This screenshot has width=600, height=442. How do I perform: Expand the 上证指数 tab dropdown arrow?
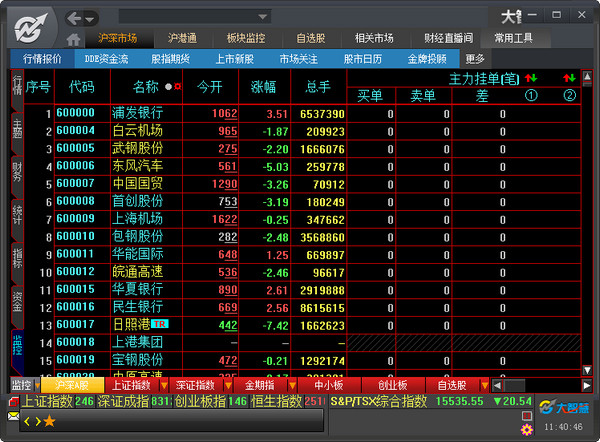pyautogui.click(x=164, y=385)
